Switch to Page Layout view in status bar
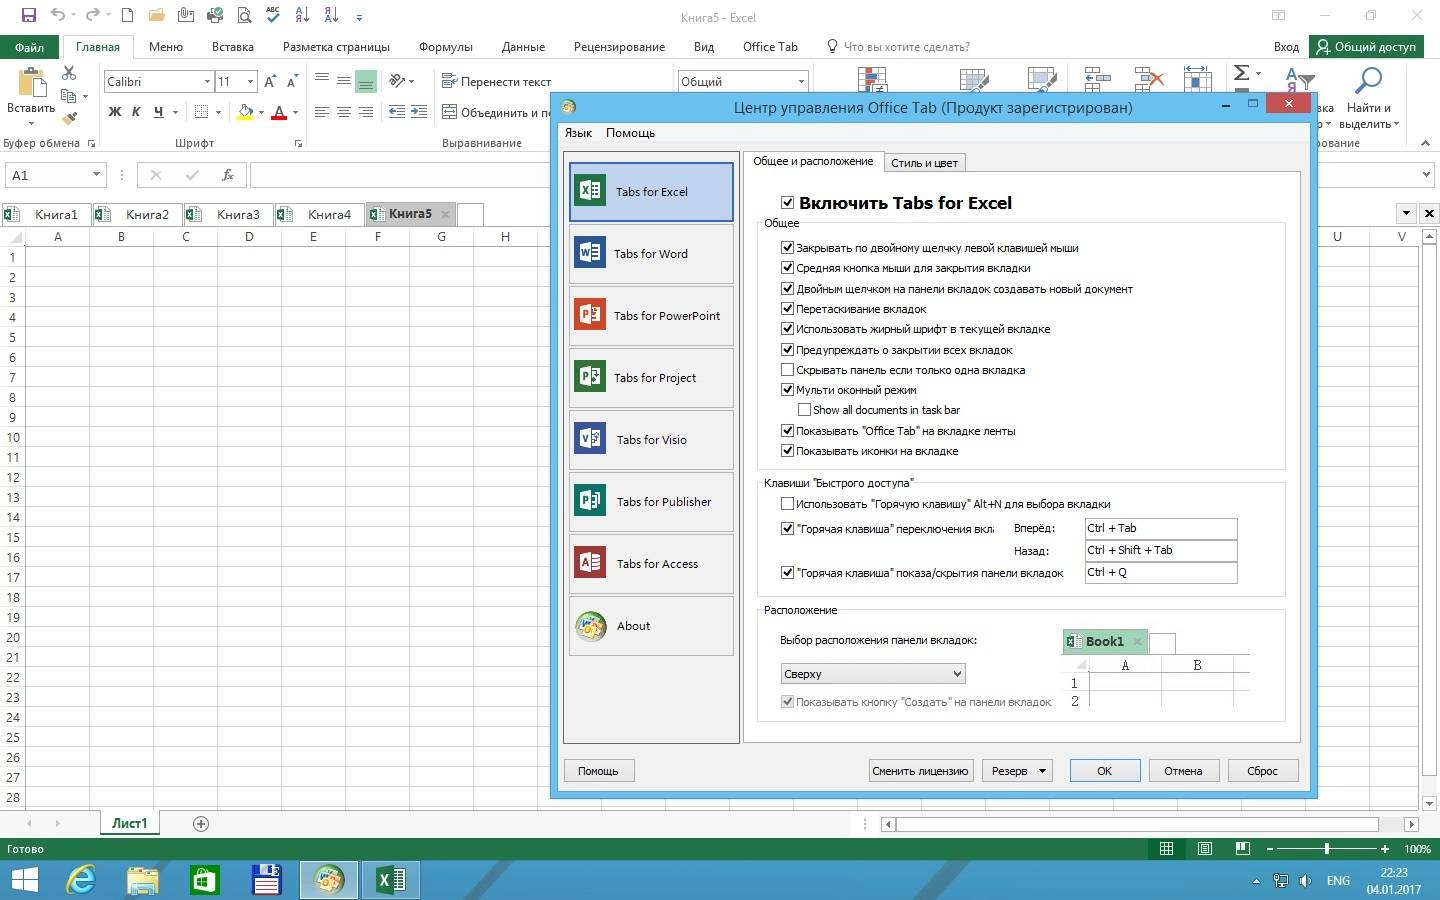 (x=1205, y=849)
